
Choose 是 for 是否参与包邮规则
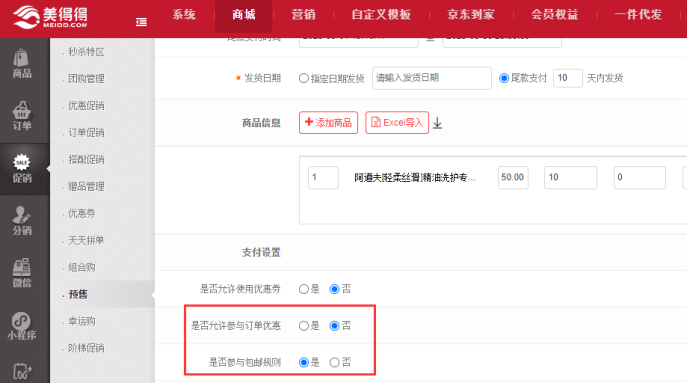[x=304, y=362]
